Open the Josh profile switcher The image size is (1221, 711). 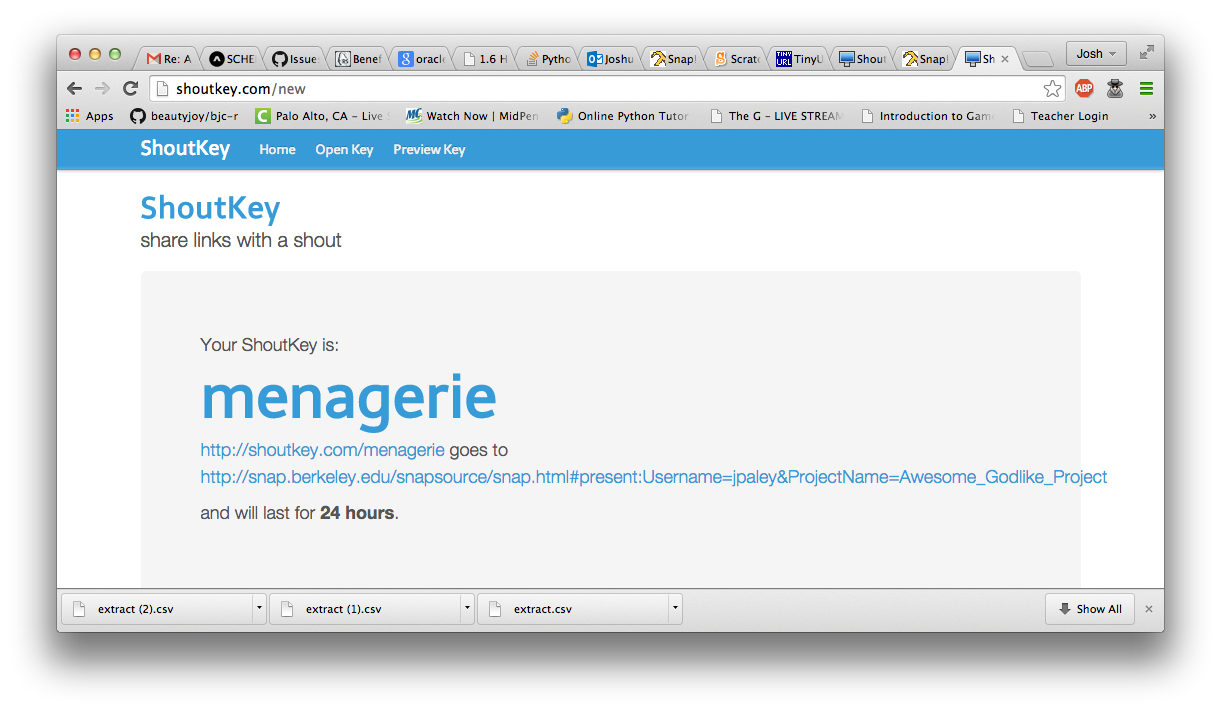(x=1096, y=54)
